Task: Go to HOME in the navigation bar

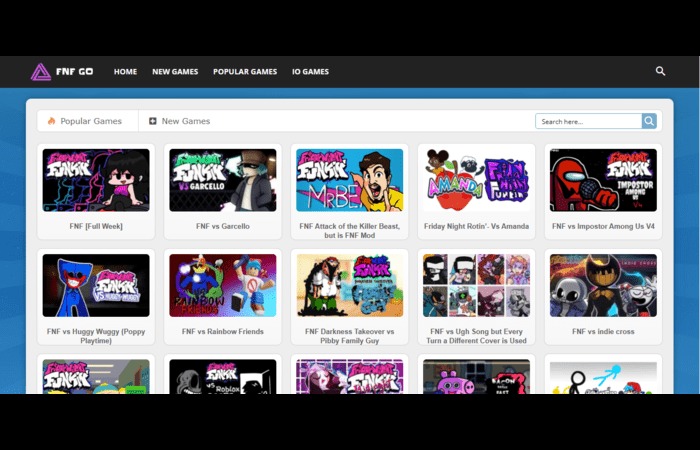Action: 125,71
